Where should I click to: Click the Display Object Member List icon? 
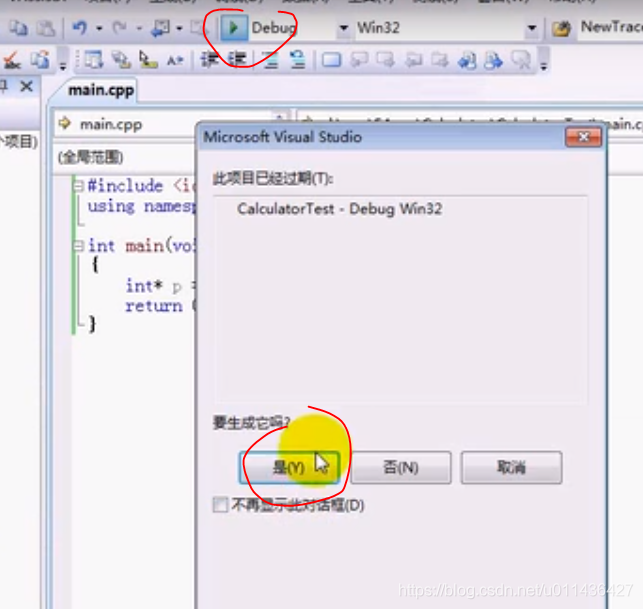pos(94,60)
